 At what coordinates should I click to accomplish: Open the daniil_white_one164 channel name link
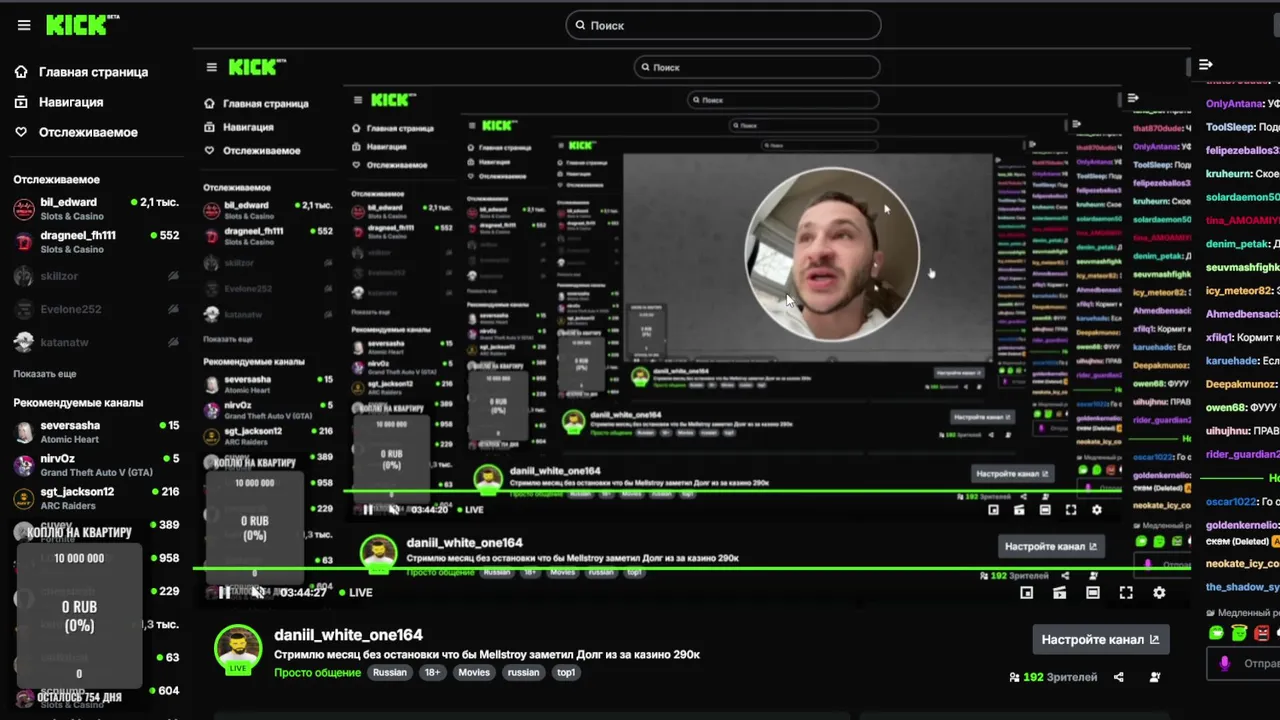click(x=348, y=635)
